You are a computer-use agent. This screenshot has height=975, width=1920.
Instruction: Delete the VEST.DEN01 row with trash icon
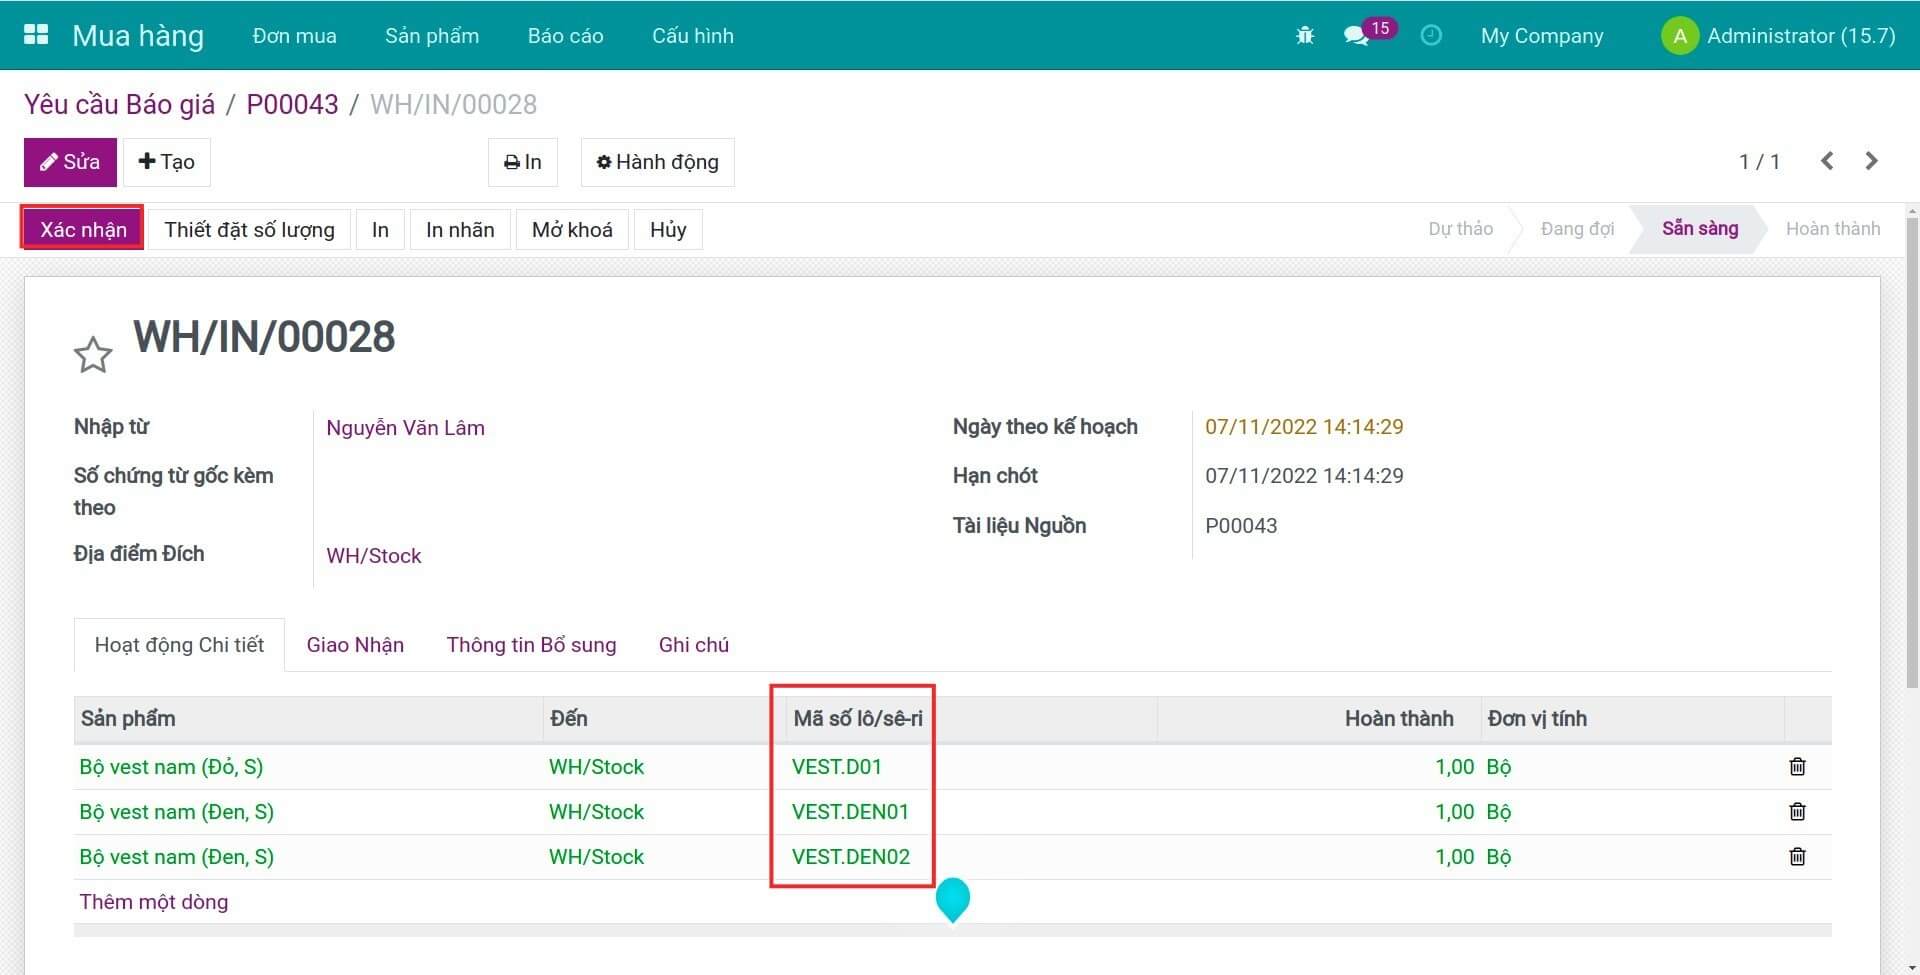click(x=1797, y=812)
